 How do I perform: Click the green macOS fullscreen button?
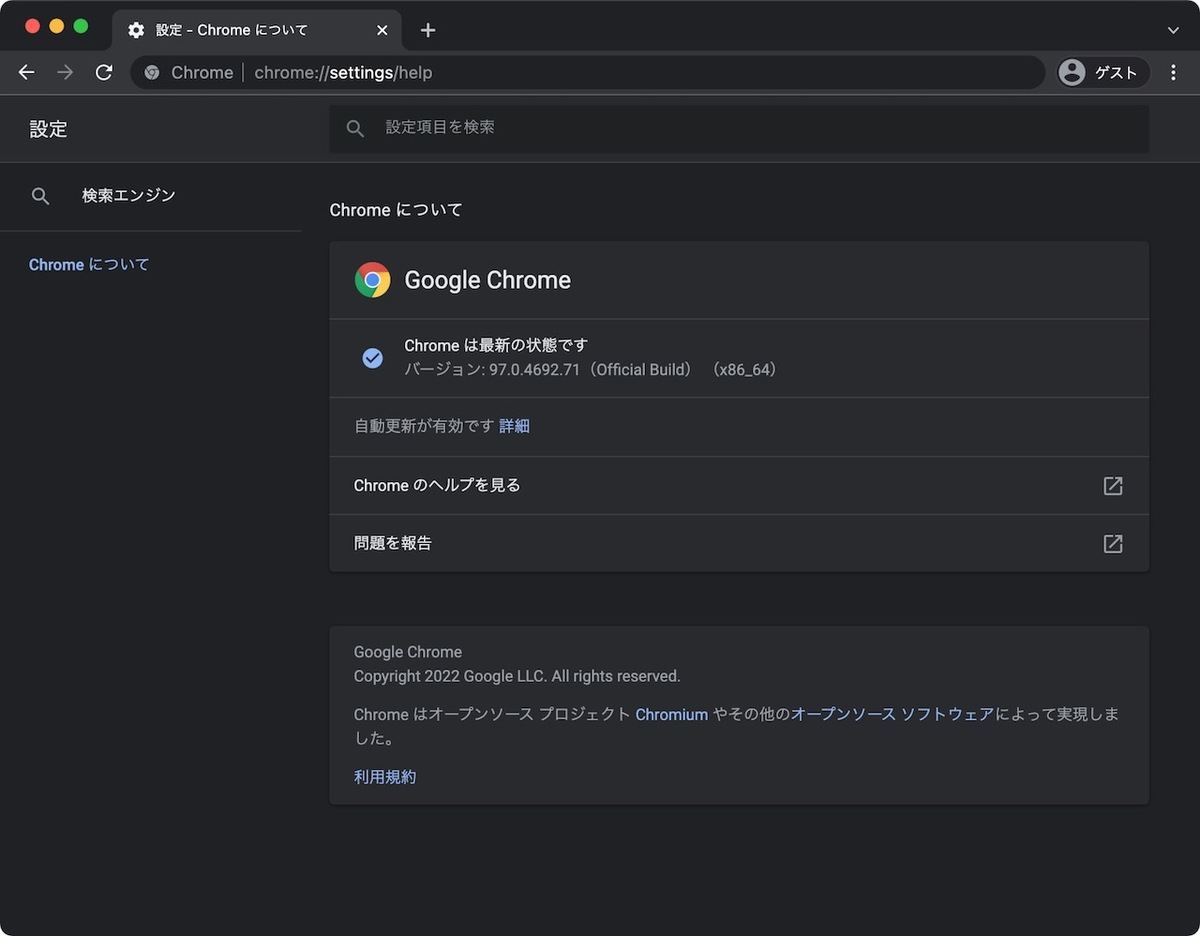[81, 26]
